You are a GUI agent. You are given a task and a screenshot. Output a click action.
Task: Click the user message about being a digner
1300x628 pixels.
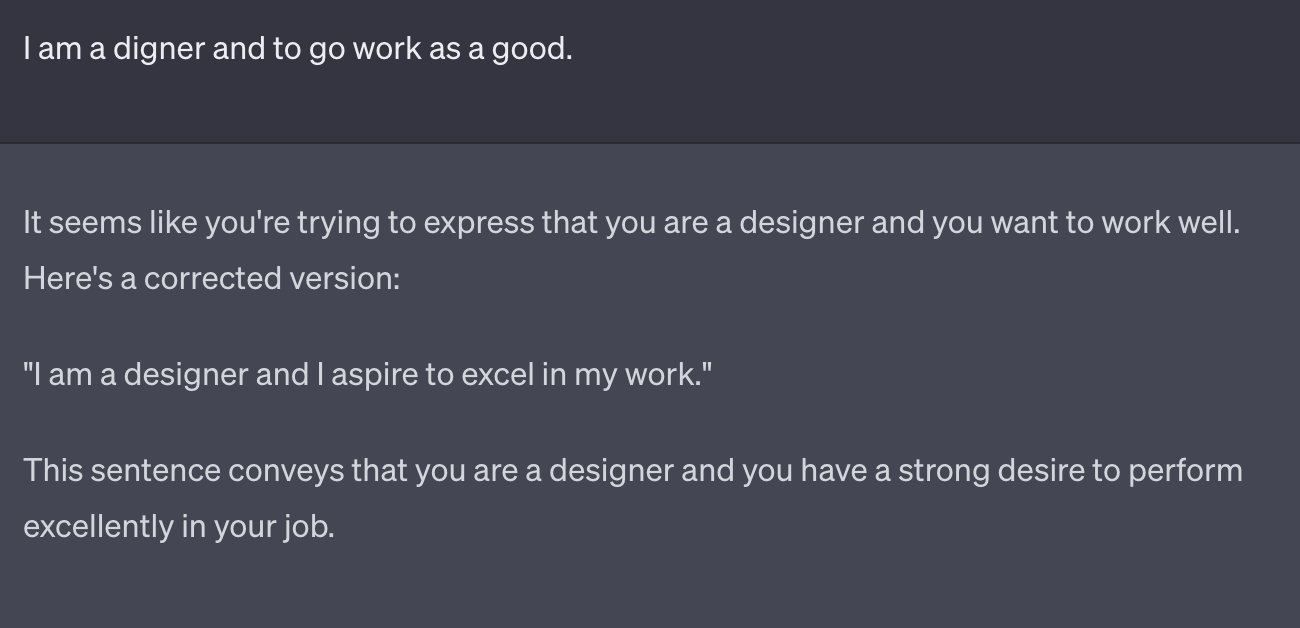click(298, 48)
